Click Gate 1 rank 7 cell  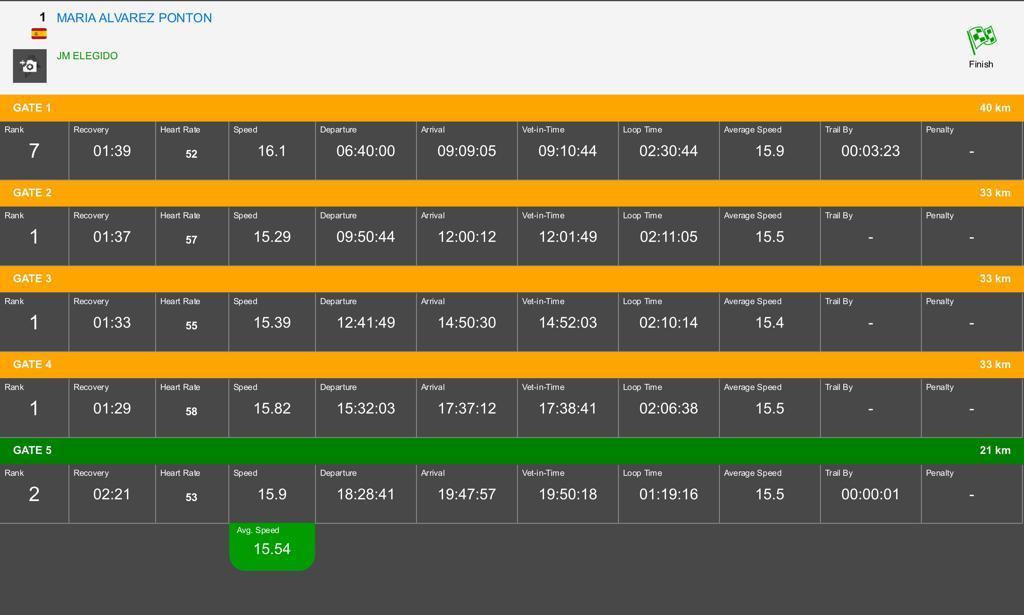(x=34, y=151)
